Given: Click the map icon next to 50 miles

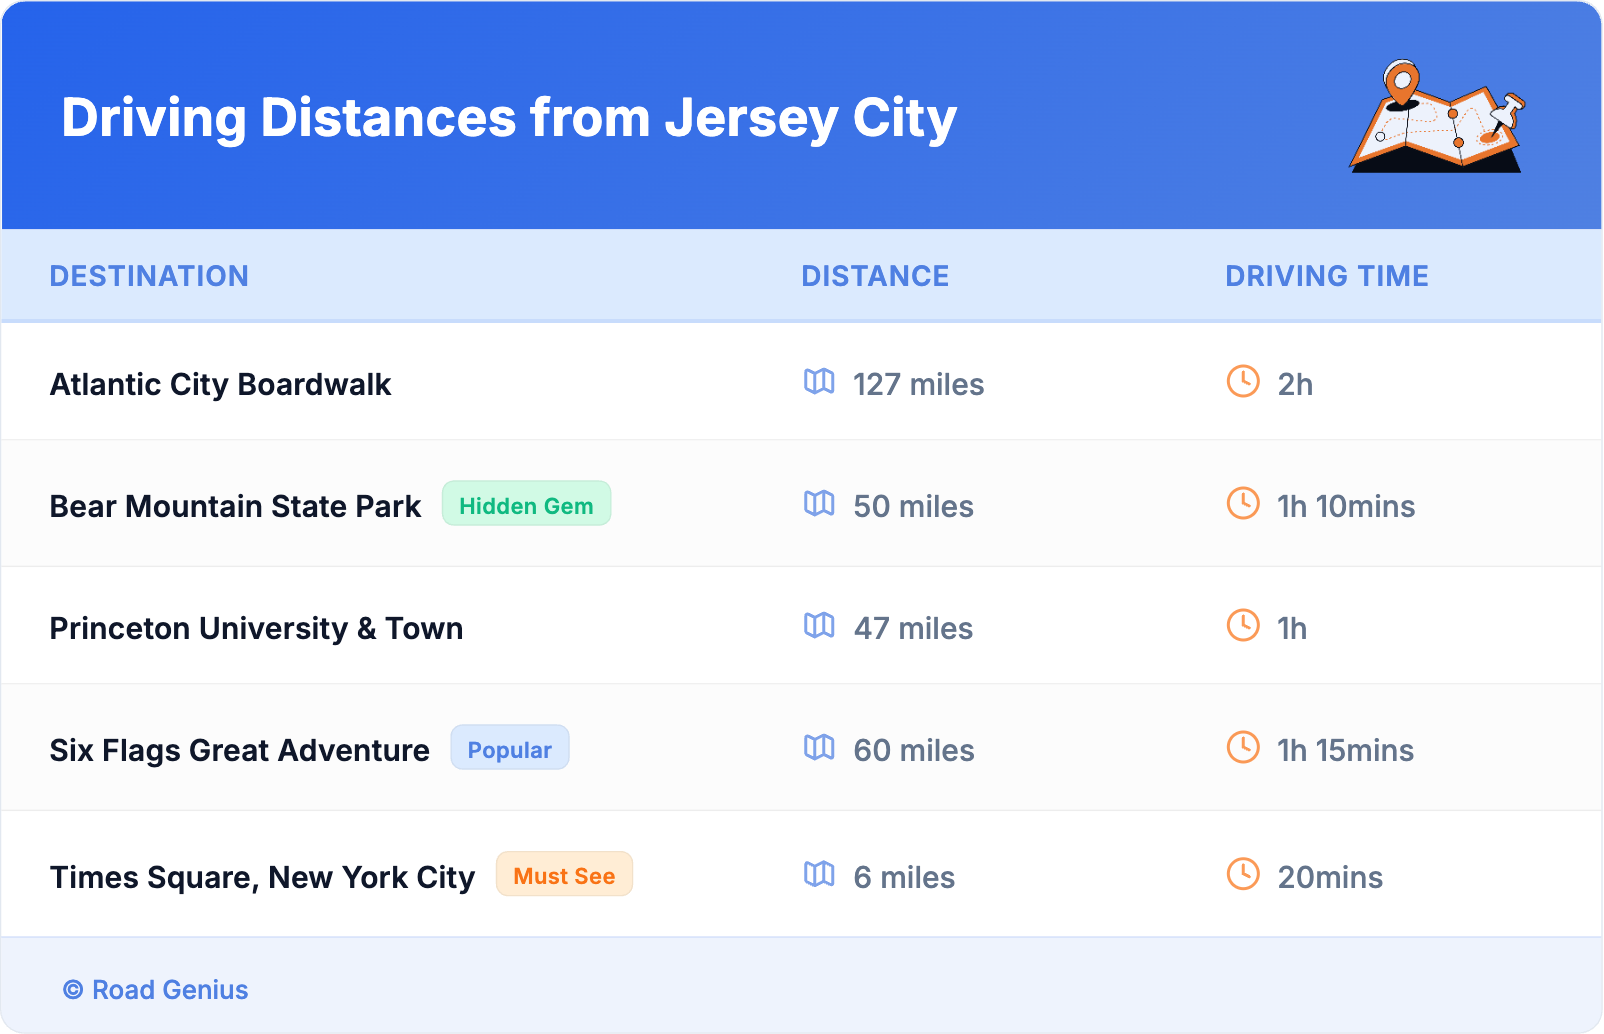Looking at the screenshot, I should tap(819, 504).
